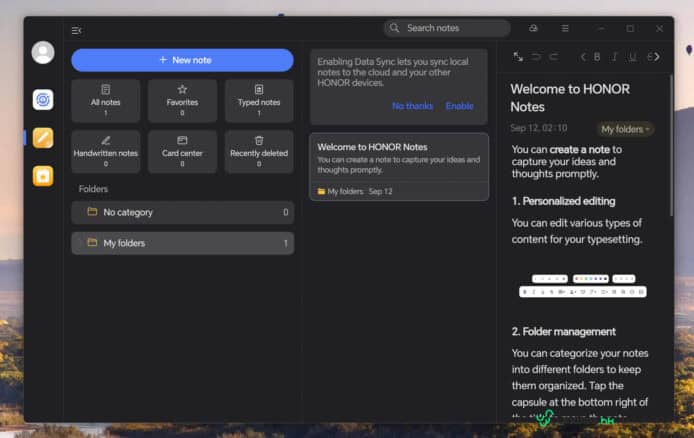
Task: Open the user profile avatar
Action: (43, 53)
